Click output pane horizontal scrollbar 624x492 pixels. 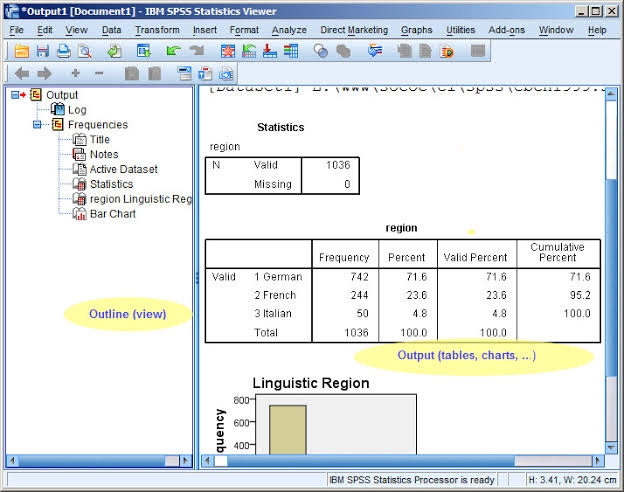(x=401, y=461)
